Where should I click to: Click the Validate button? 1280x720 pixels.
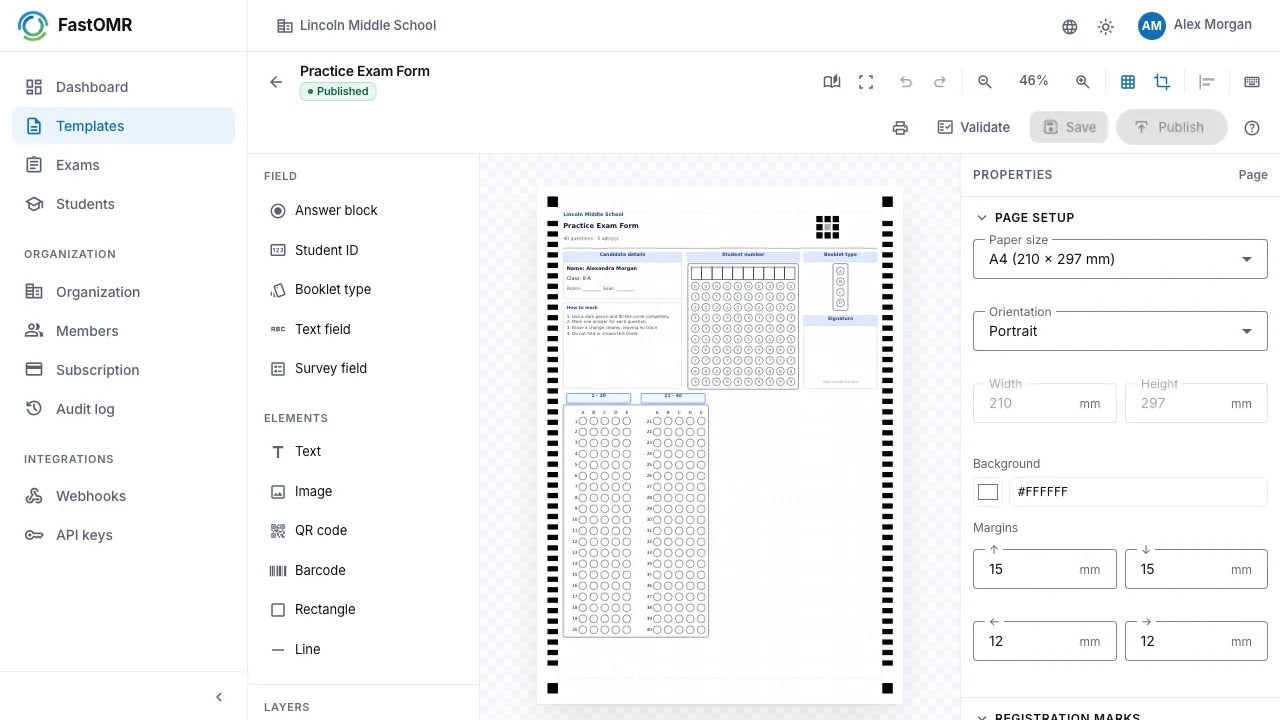pos(973,127)
